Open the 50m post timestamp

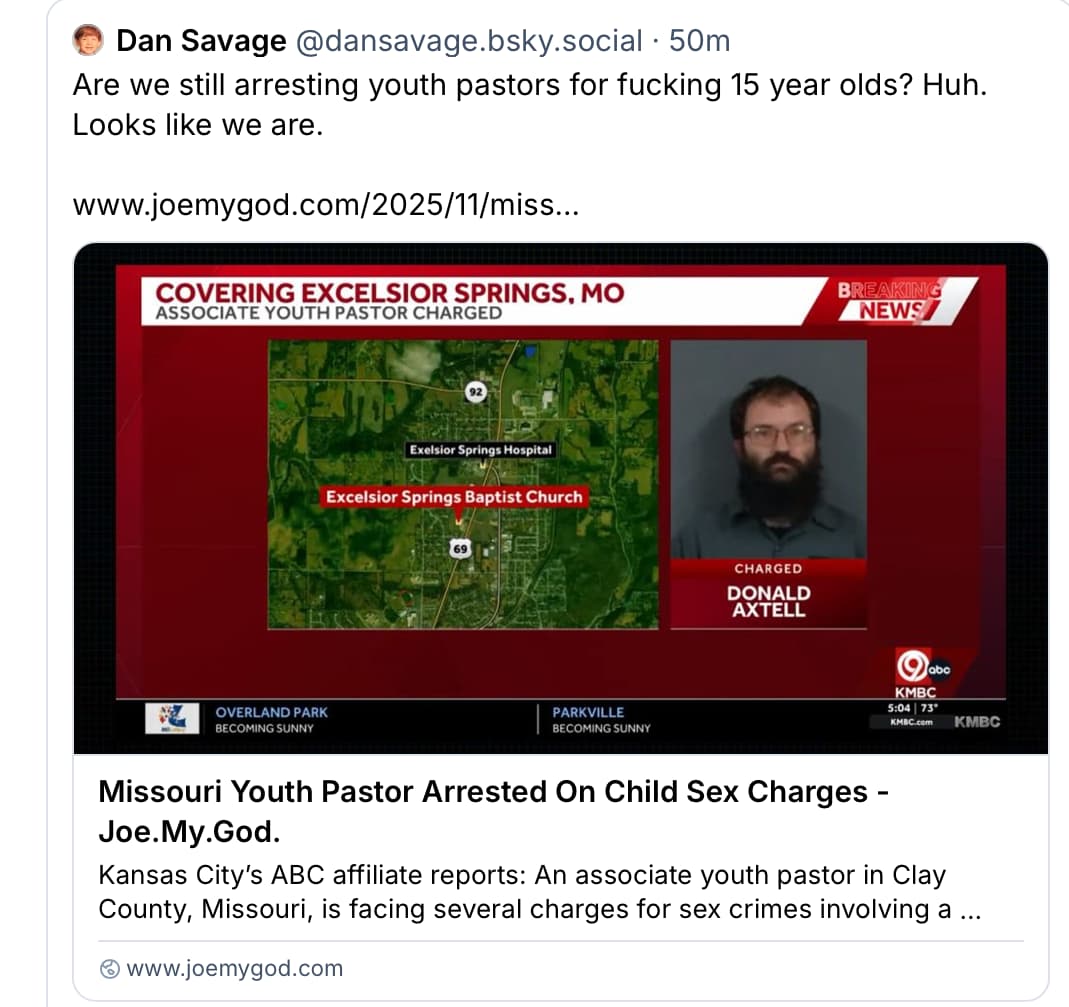(x=699, y=41)
